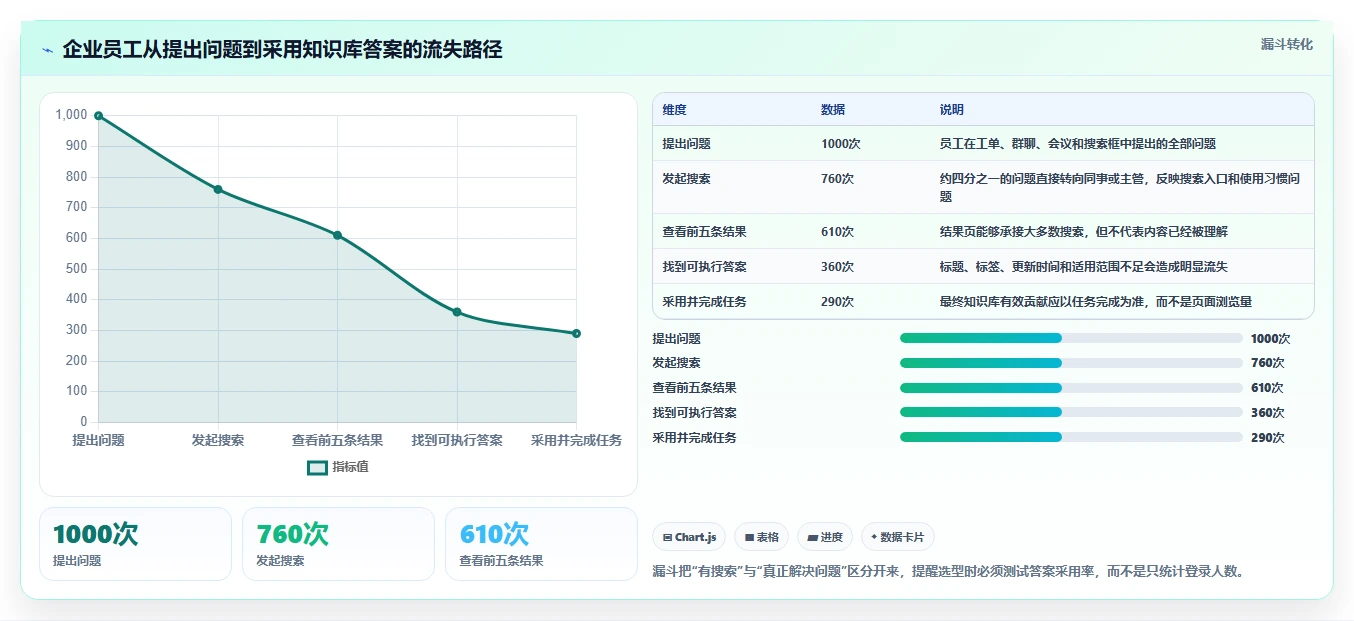Screen dimensions: 1354x621
Task: Click the description starting 最终知识库有效贡献
Action: tap(1096, 302)
